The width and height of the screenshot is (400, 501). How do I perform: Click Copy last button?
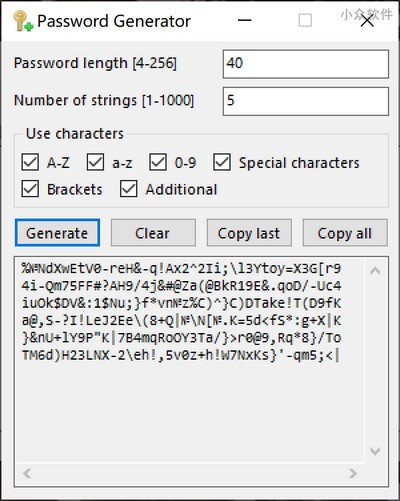coord(249,233)
